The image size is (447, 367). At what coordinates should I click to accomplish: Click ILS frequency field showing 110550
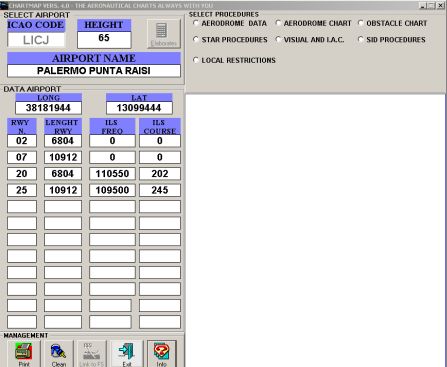point(112,174)
